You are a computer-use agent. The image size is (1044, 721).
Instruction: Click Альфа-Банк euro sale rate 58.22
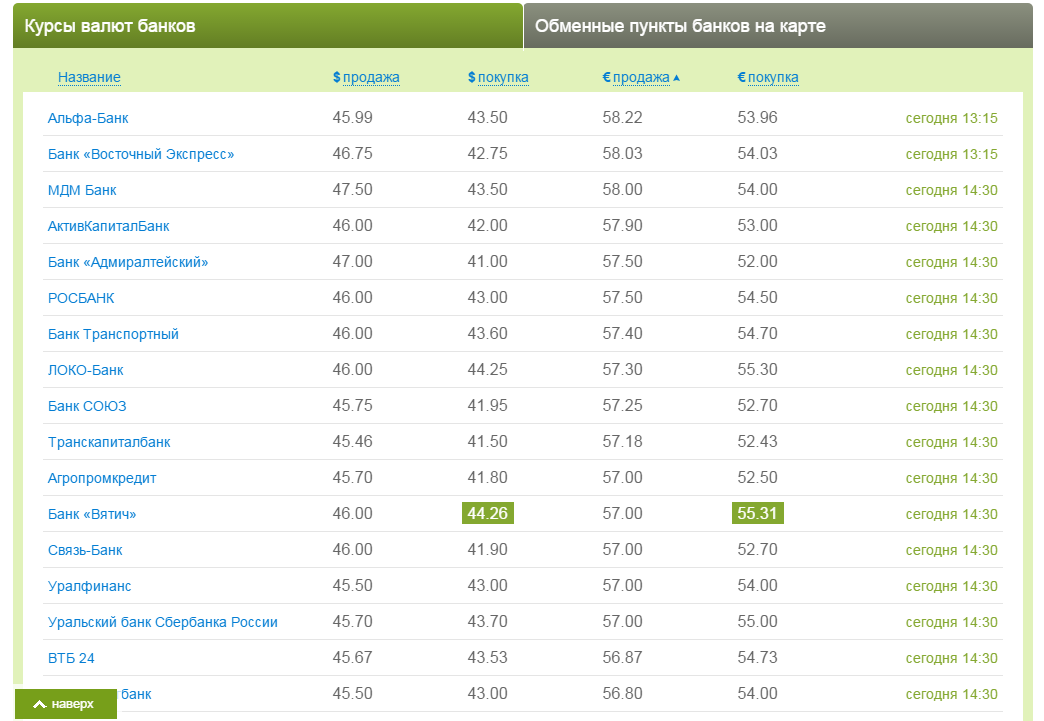click(x=623, y=118)
